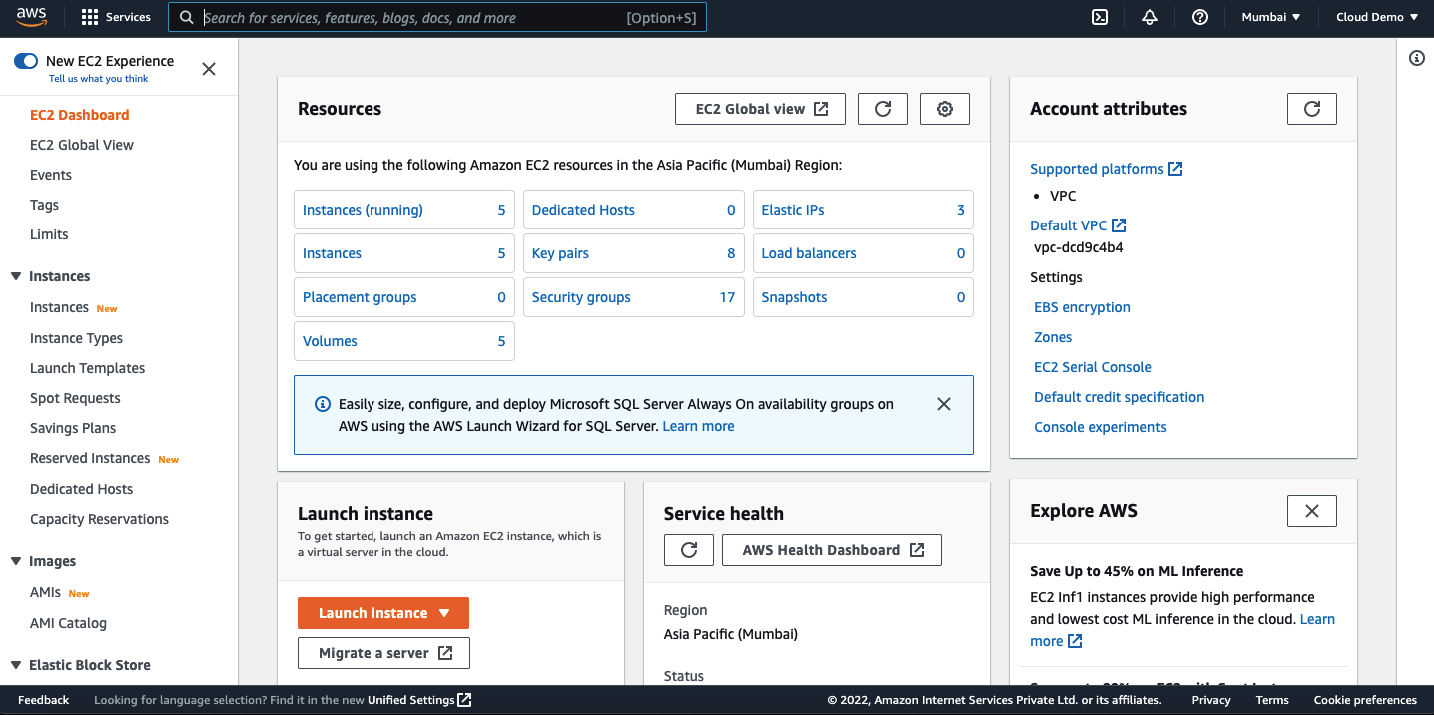This screenshot has height=715, width=1434.
Task: Toggle the New EC2 Experience switch
Action: [26, 61]
